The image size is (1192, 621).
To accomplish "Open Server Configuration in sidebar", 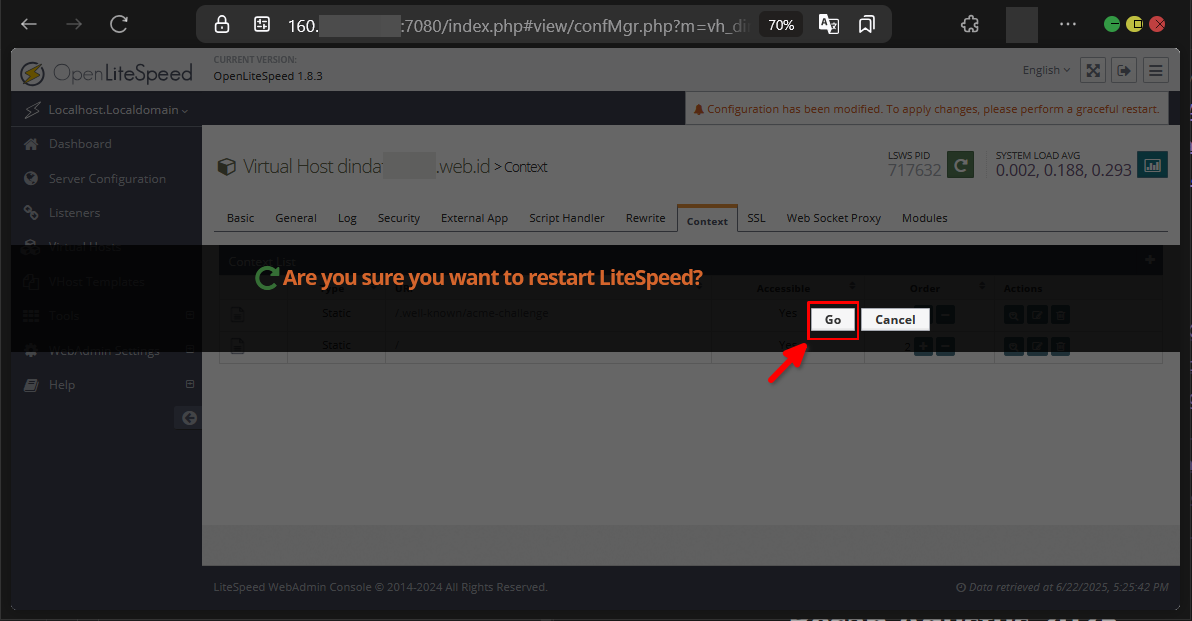I will (107, 179).
